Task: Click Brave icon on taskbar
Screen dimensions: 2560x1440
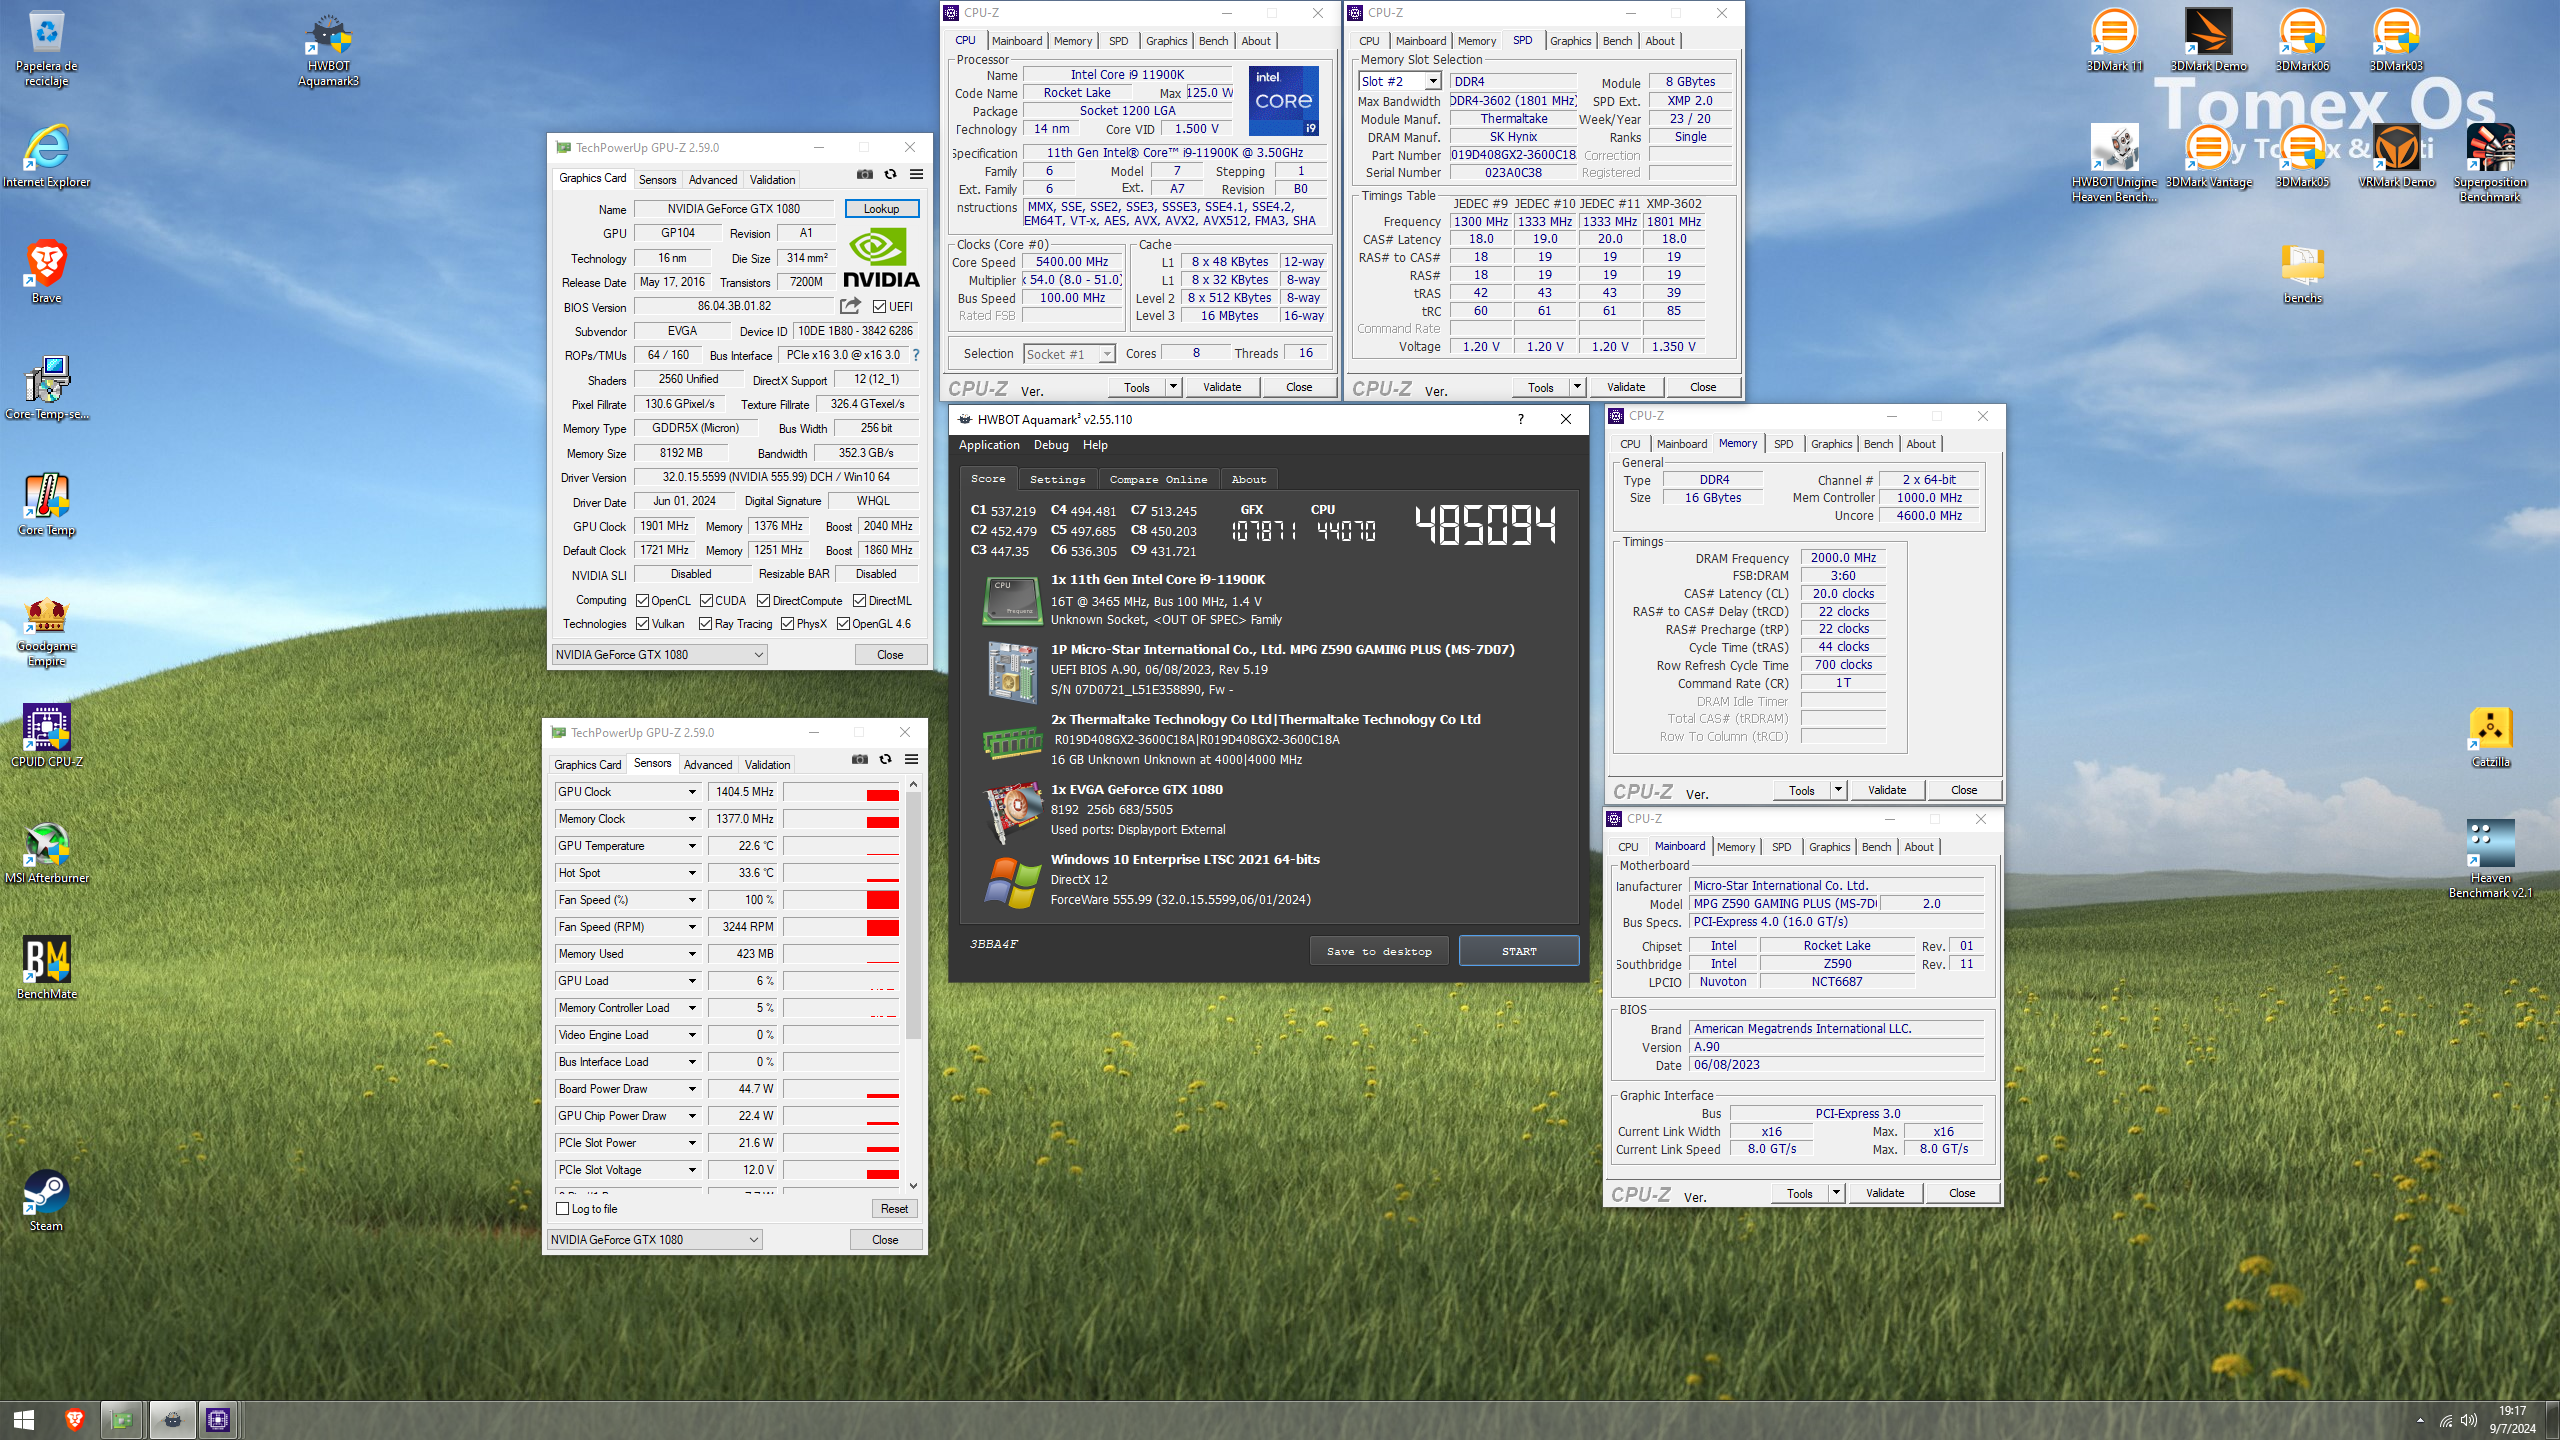Action: (74, 1419)
